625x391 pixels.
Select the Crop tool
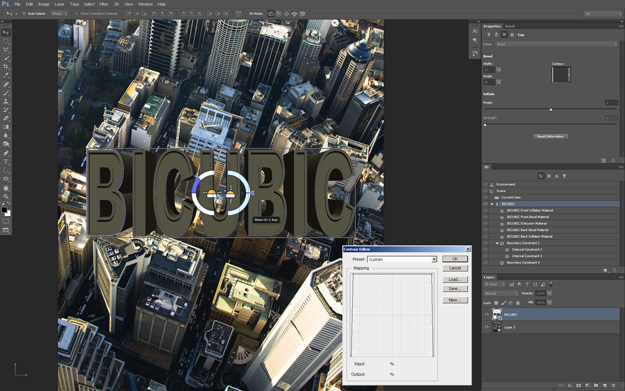point(6,67)
